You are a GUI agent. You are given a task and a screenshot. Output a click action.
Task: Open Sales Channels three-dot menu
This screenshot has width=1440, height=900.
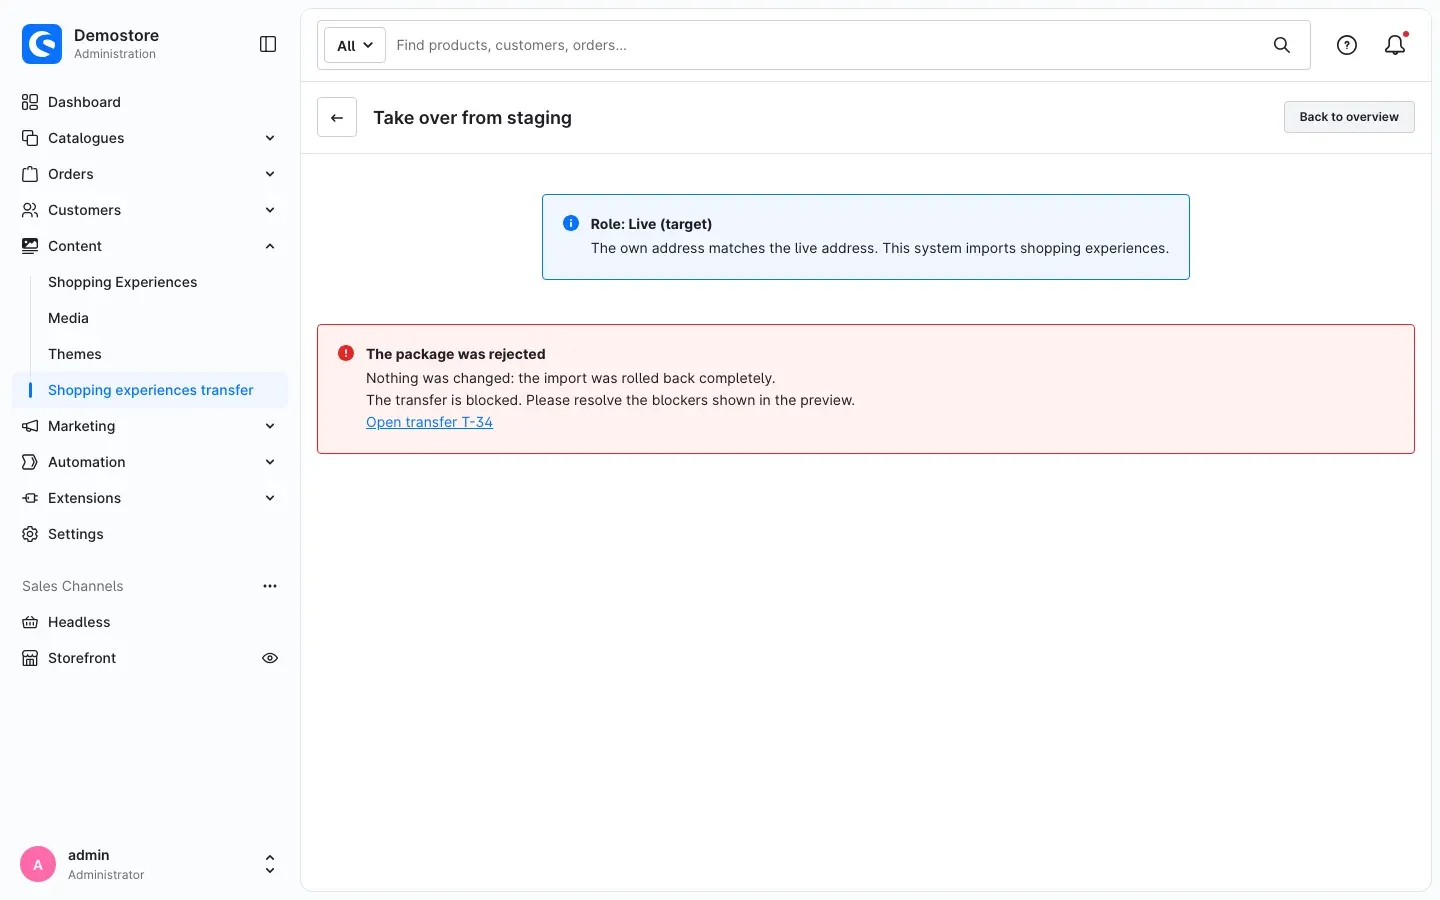click(270, 586)
